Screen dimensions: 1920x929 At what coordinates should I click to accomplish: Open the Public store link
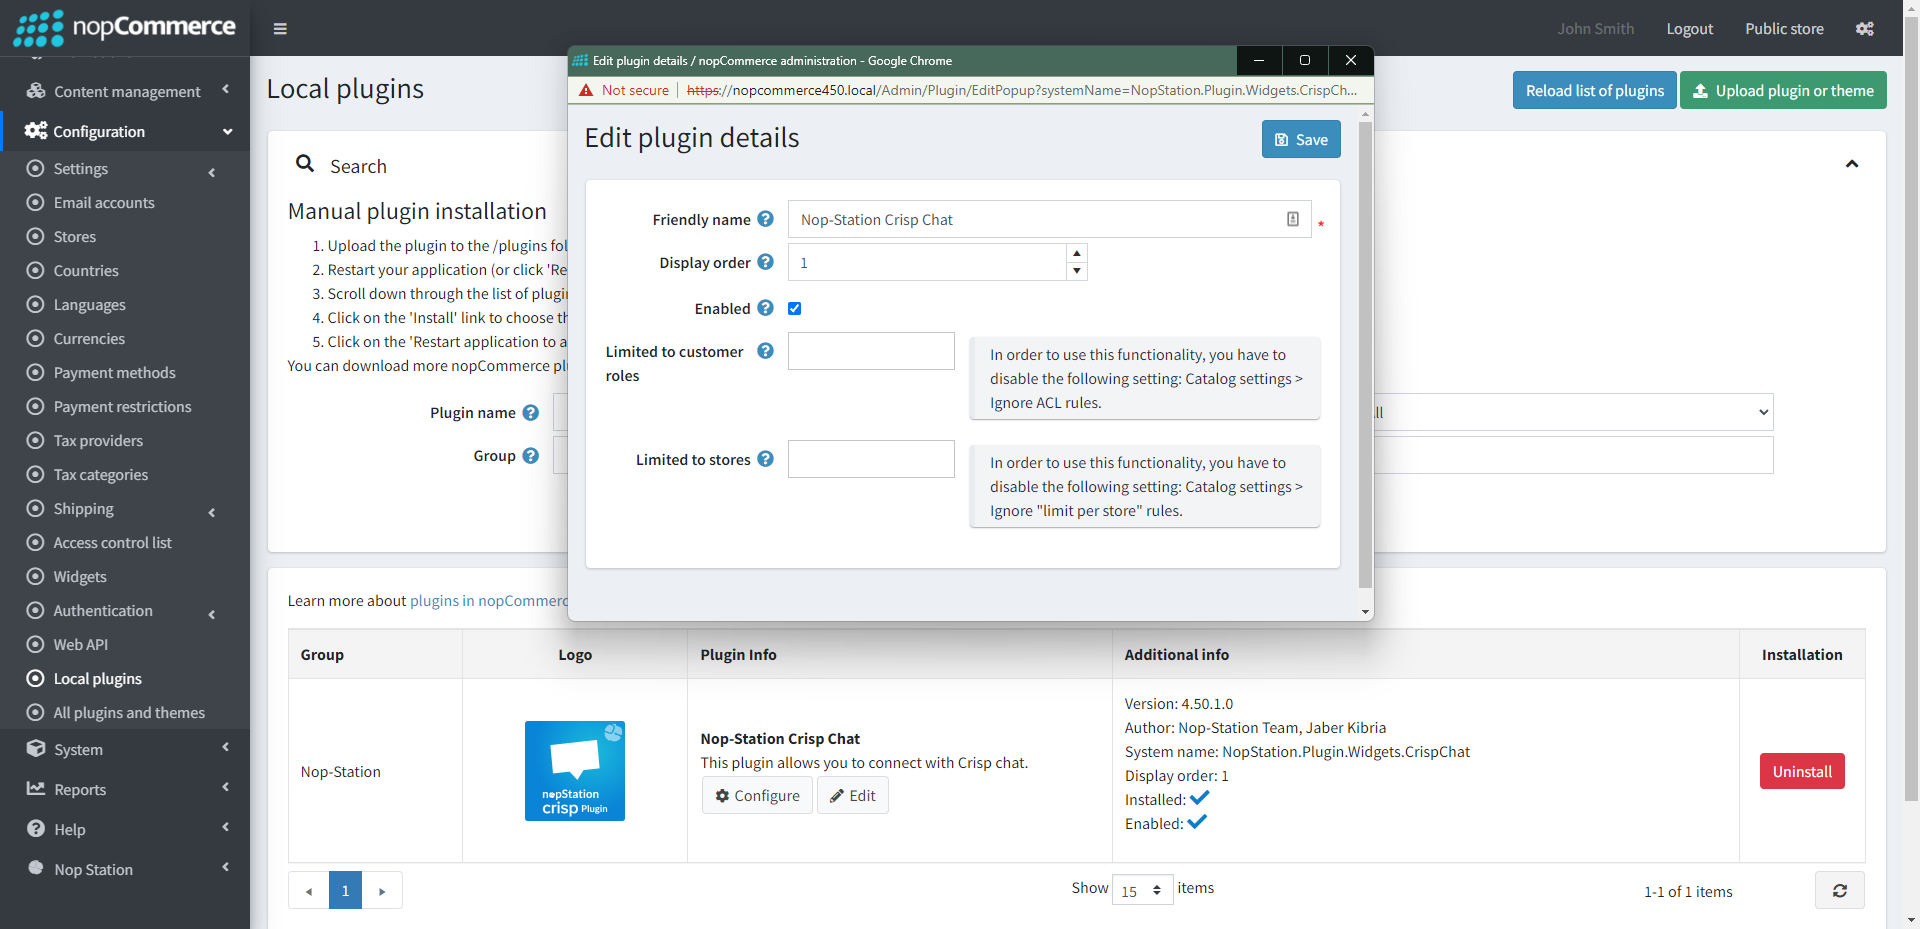click(x=1784, y=29)
